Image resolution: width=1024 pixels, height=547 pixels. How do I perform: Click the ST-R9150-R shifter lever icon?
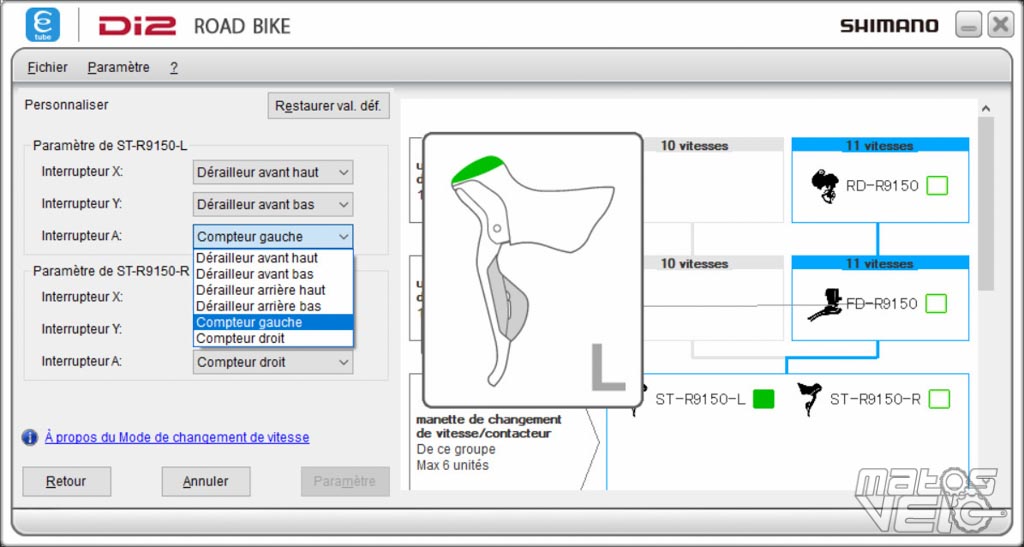click(809, 399)
